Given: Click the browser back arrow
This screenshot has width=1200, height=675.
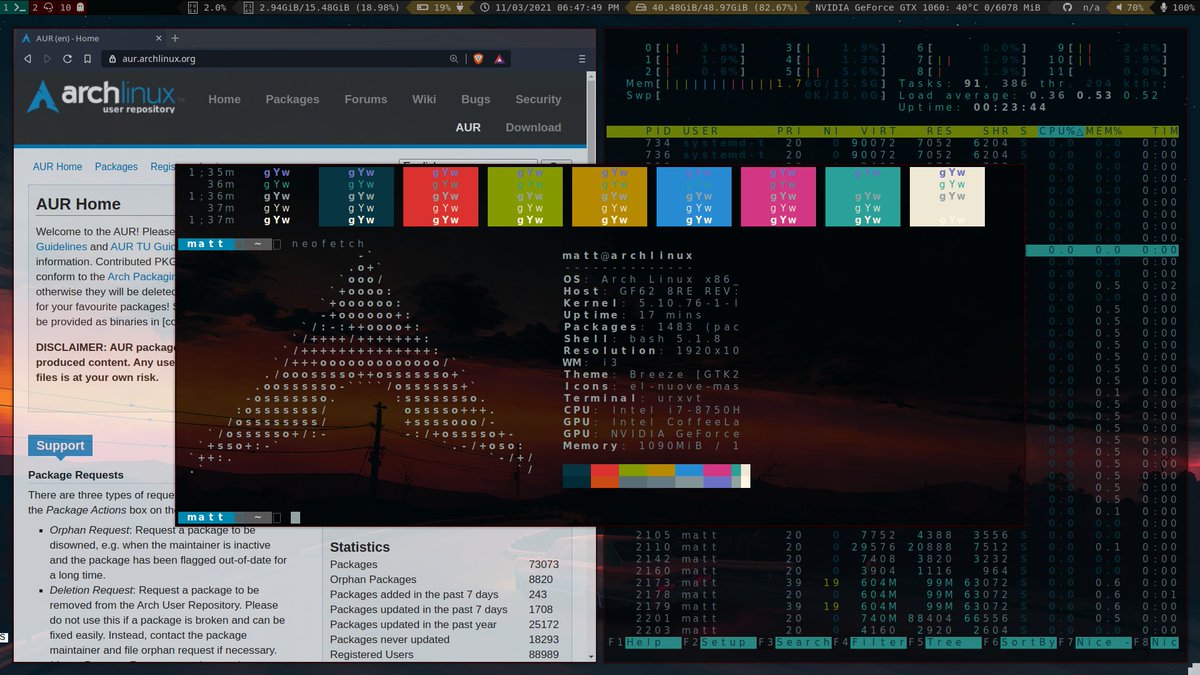Looking at the screenshot, I should (28, 59).
